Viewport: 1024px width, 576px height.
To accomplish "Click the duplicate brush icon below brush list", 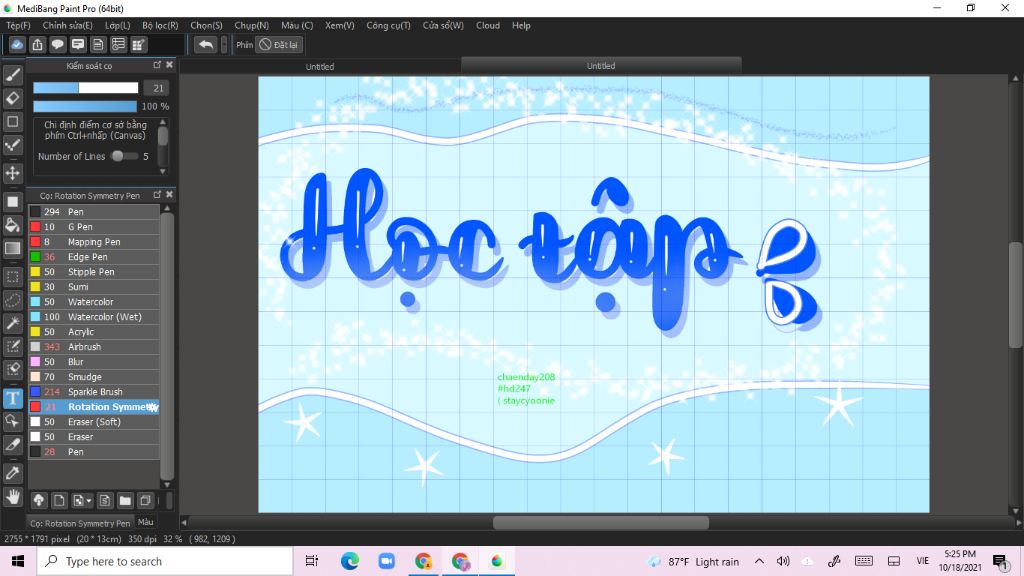I will tap(146, 500).
